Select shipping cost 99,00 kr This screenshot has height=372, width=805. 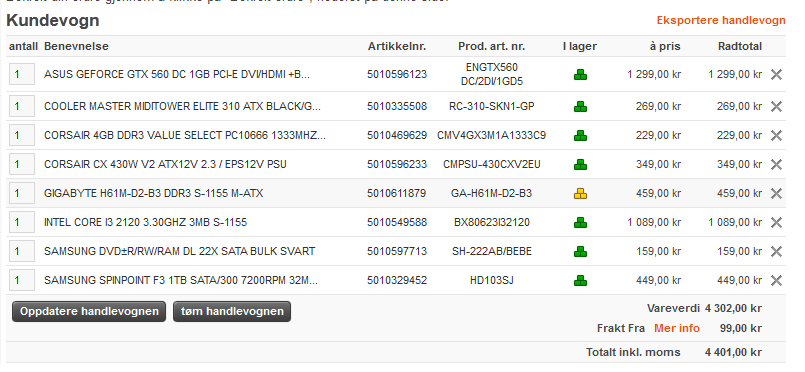click(741, 328)
